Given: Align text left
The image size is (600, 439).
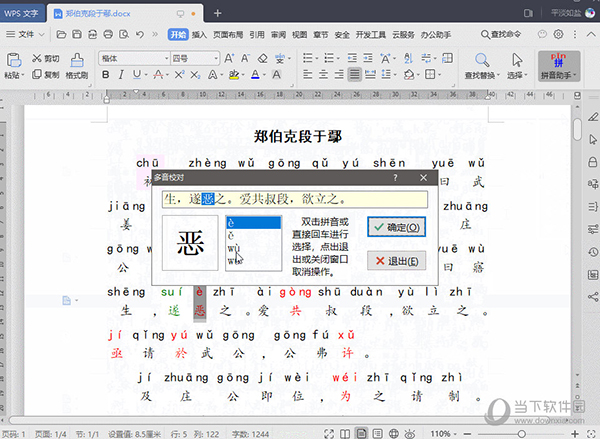Looking at the screenshot, I should [x=308, y=74].
